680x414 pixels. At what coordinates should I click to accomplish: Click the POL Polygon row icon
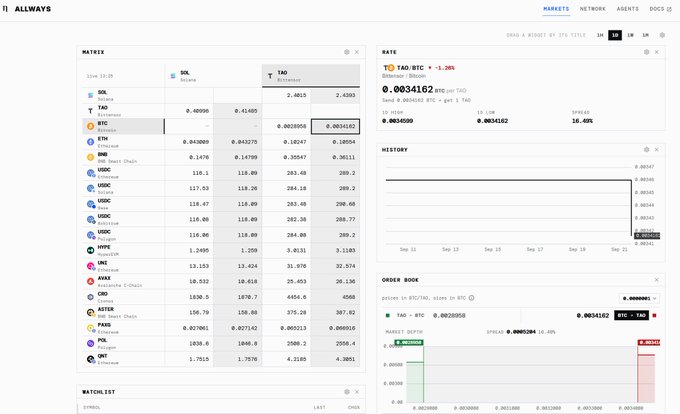coord(91,343)
